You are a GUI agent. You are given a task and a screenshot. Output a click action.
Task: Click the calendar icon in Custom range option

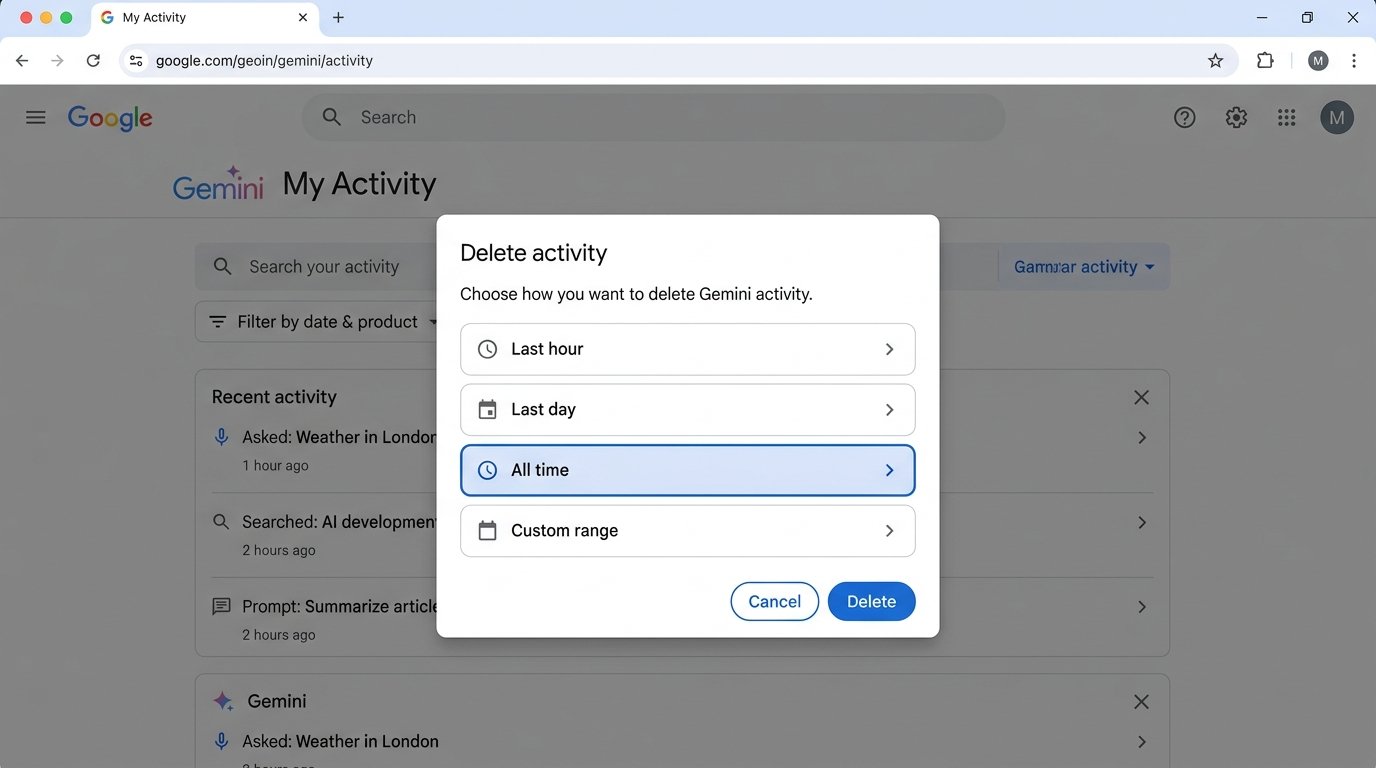coord(487,531)
